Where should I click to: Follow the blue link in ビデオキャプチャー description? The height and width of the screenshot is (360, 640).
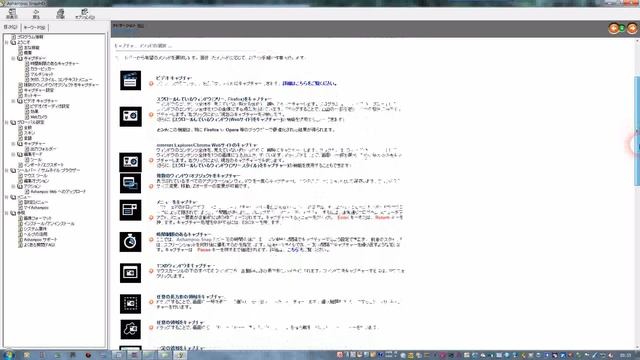click(x=310, y=83)
